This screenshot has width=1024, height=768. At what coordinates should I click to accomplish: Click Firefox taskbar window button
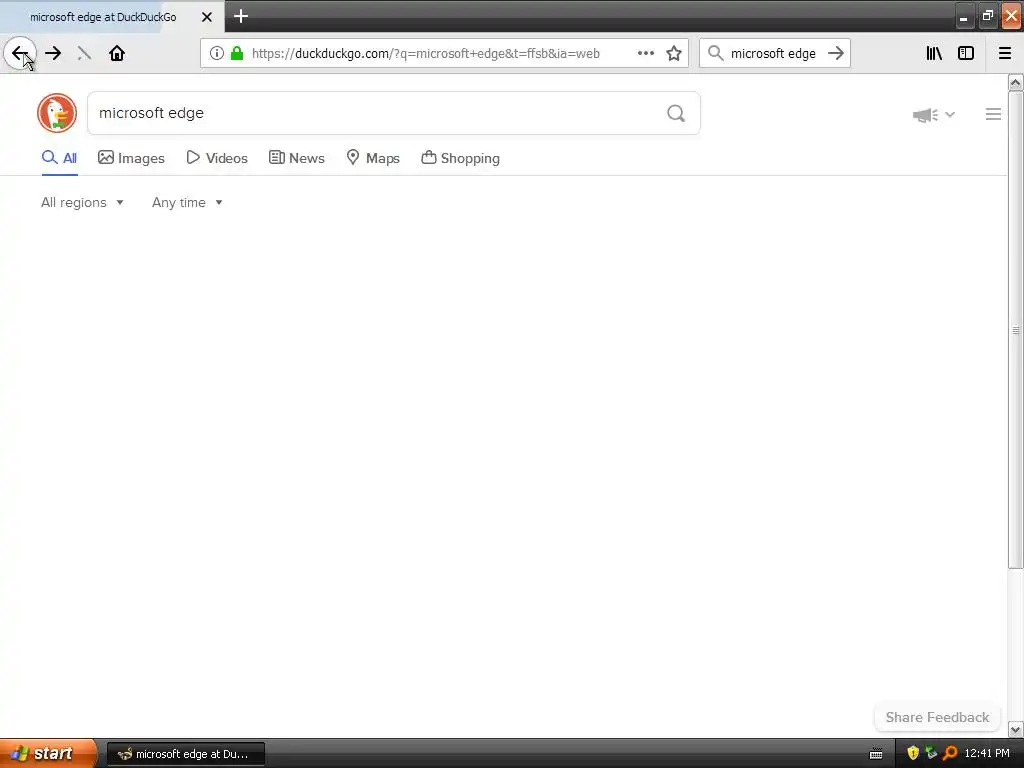click(x=185, y=754)
